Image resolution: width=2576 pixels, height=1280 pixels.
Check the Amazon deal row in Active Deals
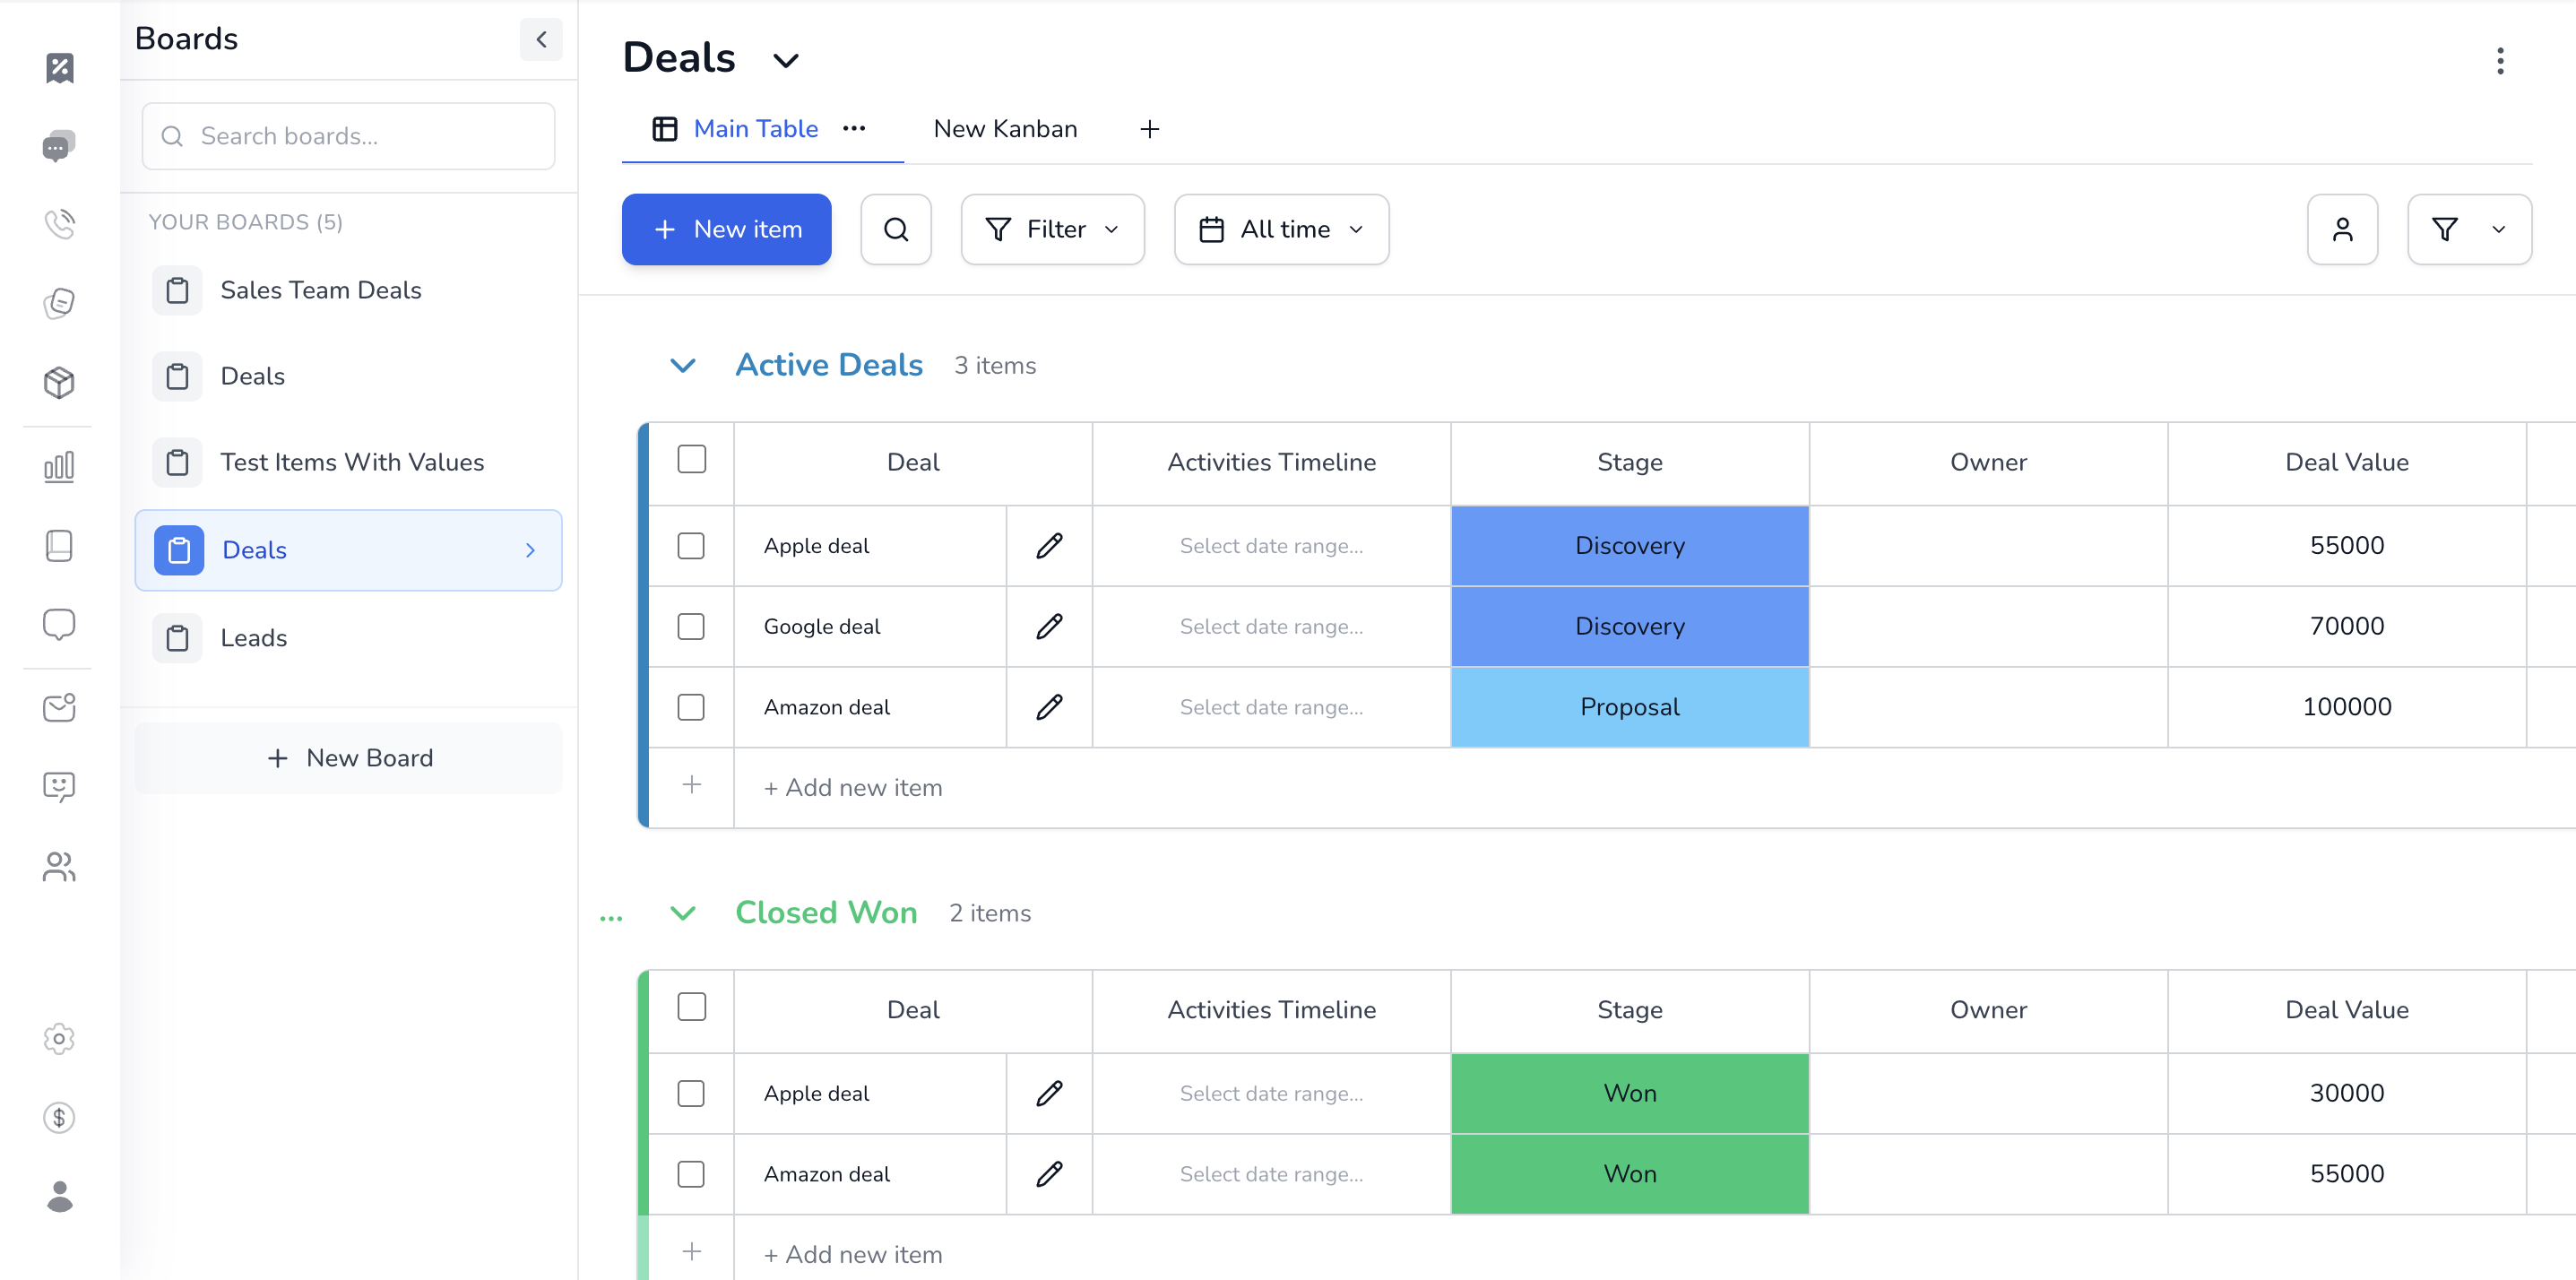coord(691,707)
